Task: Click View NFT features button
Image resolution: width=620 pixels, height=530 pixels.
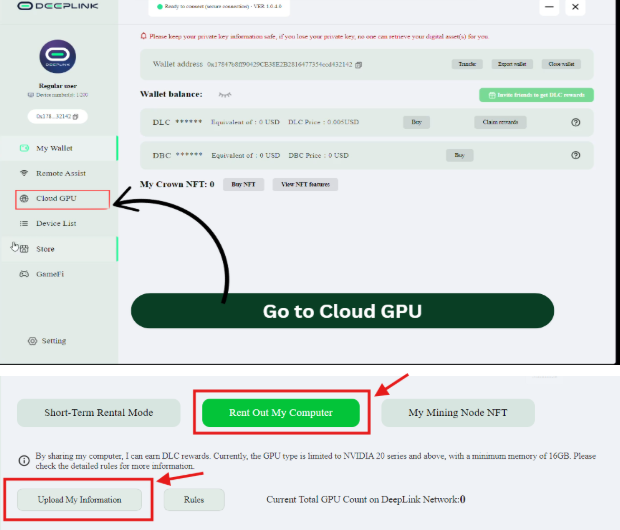Action: [x=305, y=184]
